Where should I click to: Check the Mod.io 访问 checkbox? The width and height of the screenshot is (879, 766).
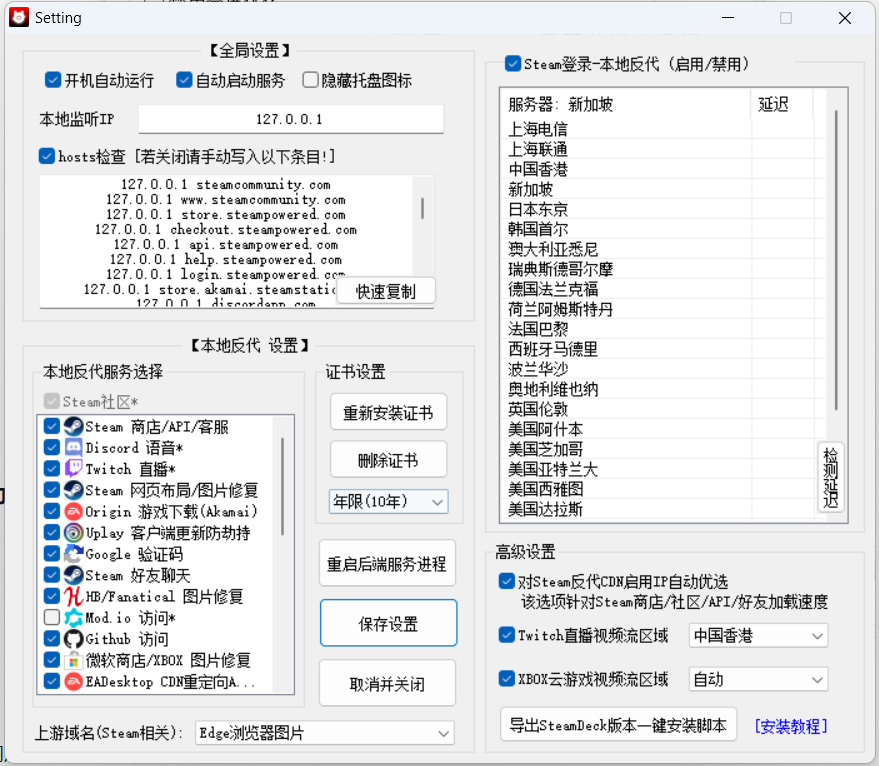click(x=52, y=618)
